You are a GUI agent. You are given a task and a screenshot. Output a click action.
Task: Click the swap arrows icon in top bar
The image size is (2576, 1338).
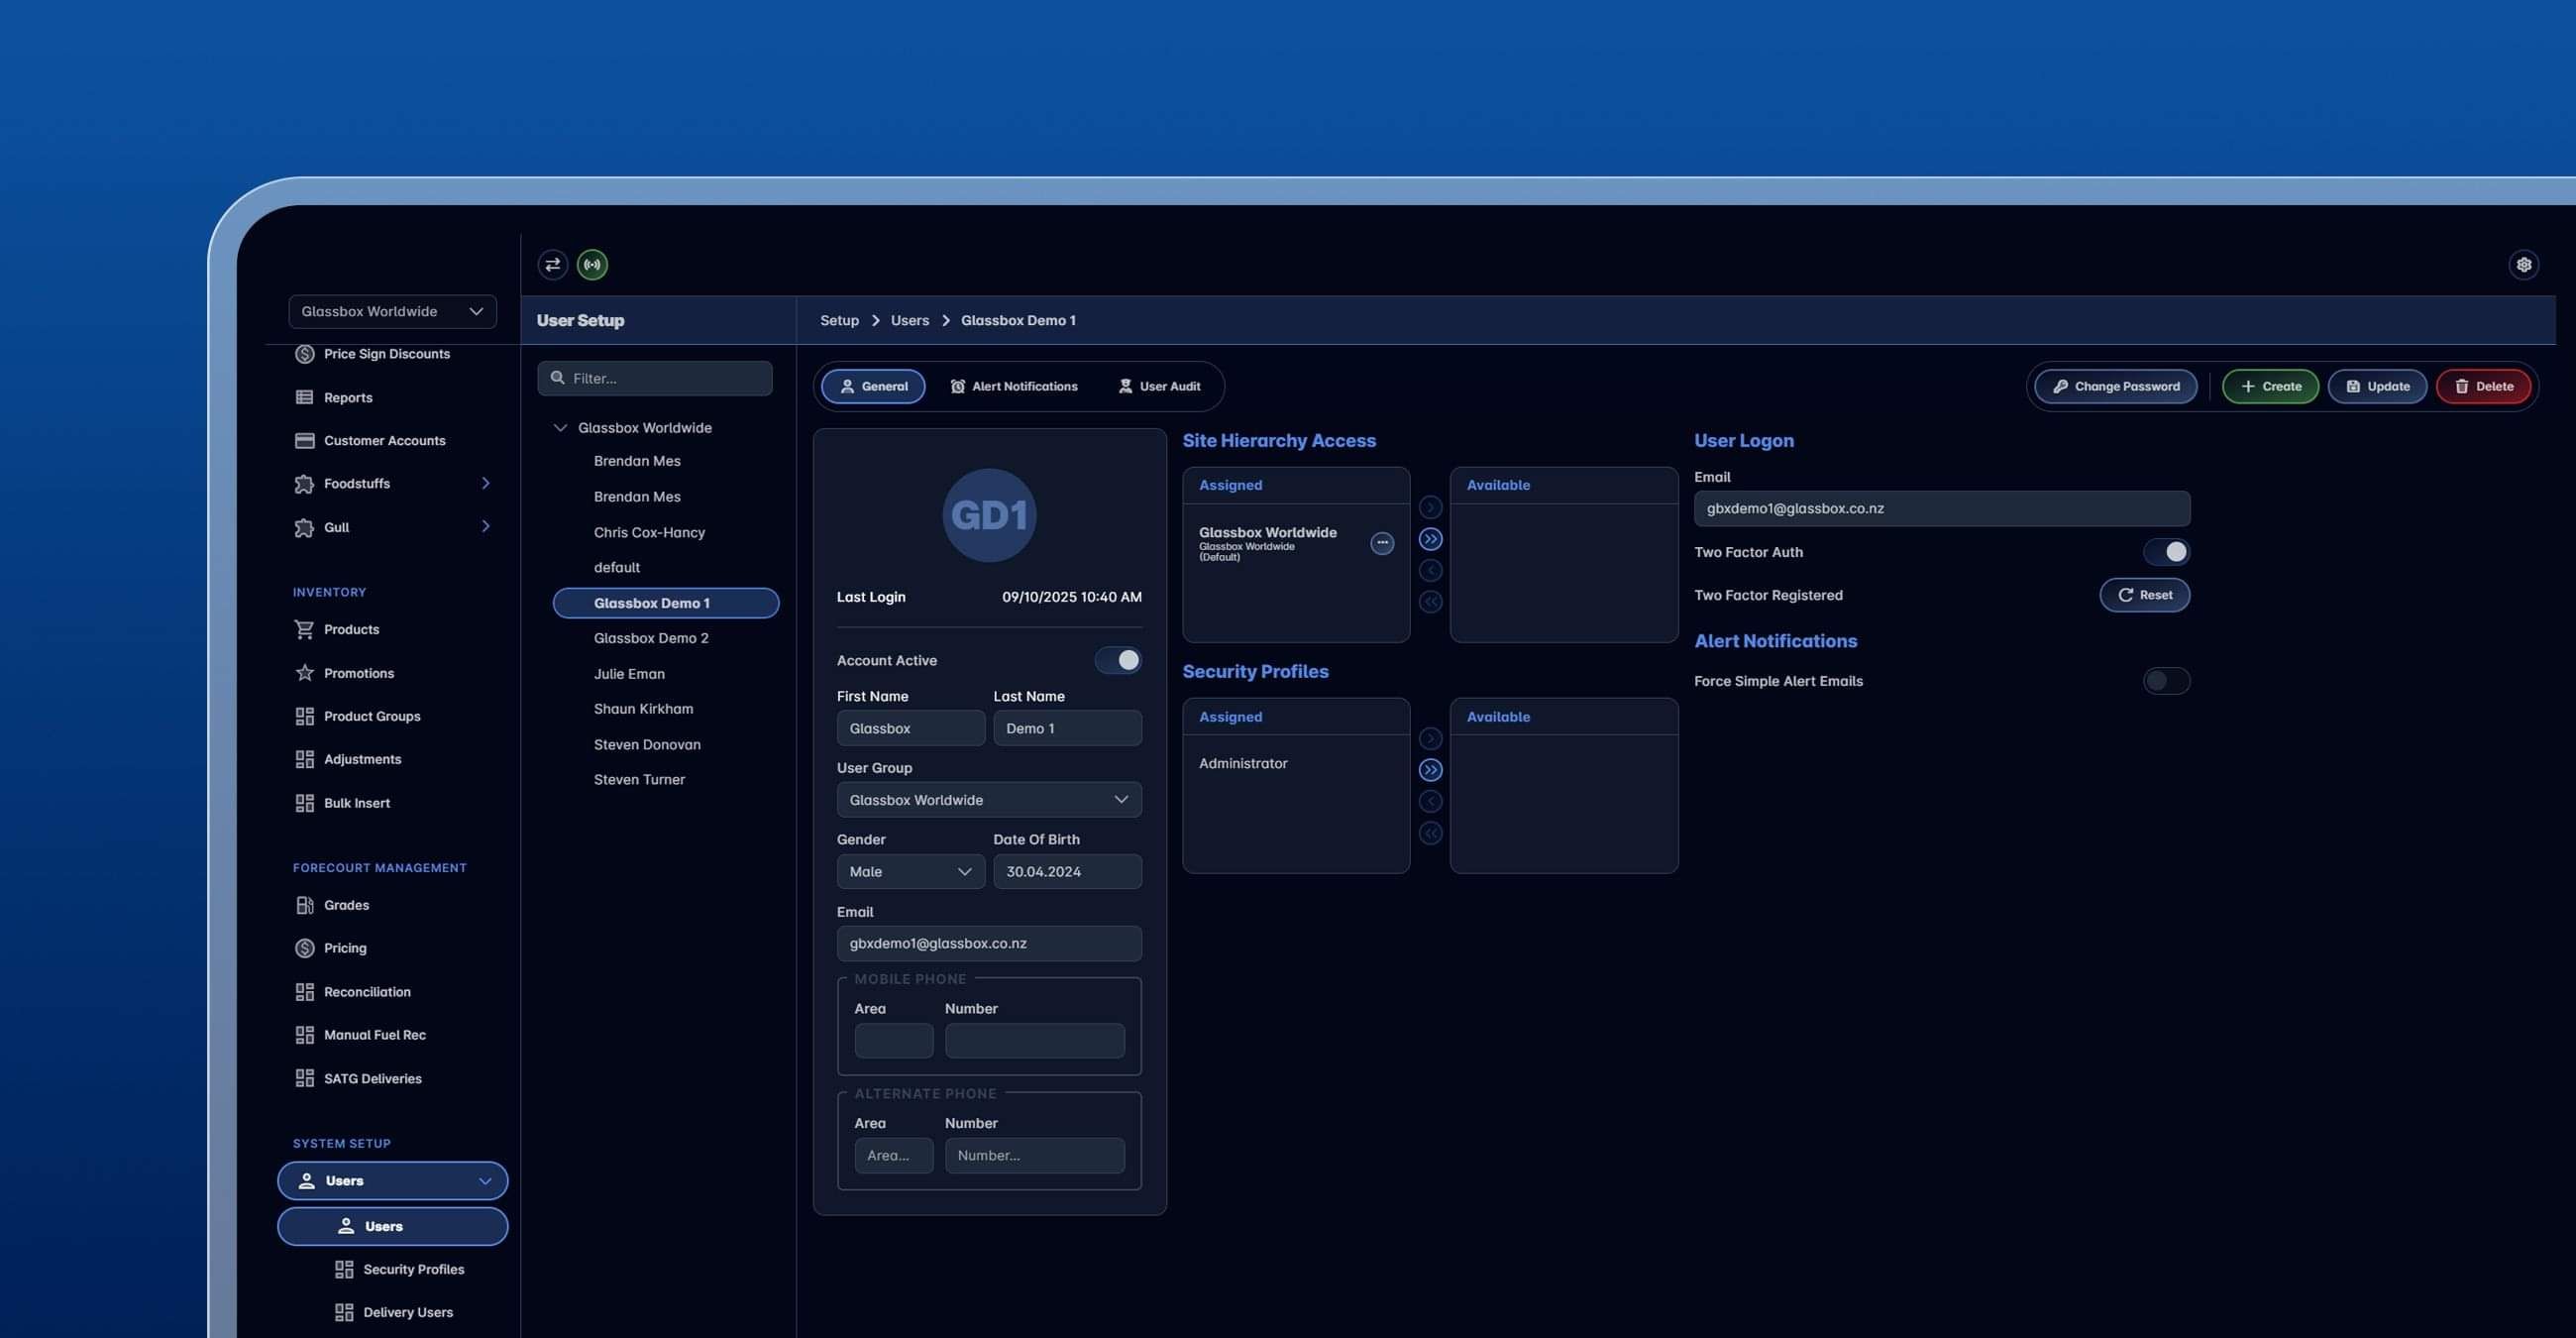click(552, 265)
